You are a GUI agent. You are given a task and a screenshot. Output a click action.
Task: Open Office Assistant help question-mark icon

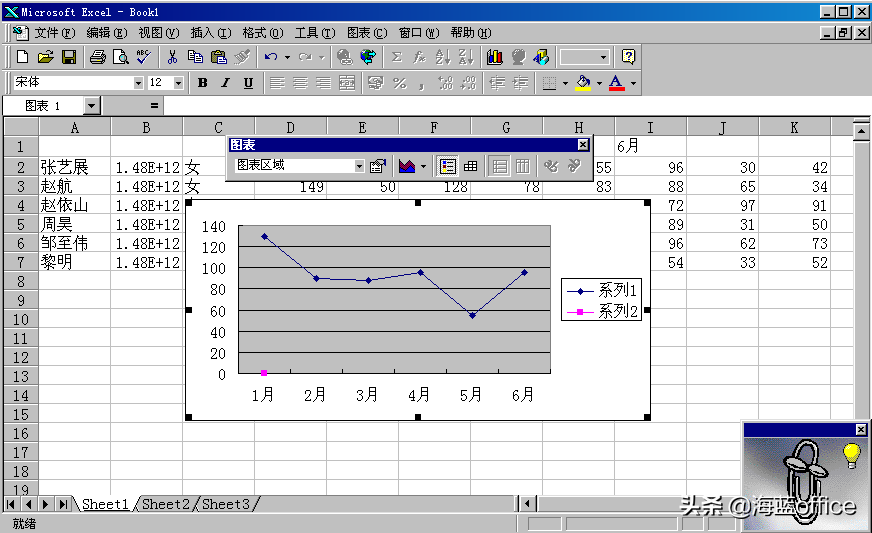tap(628, 57)
